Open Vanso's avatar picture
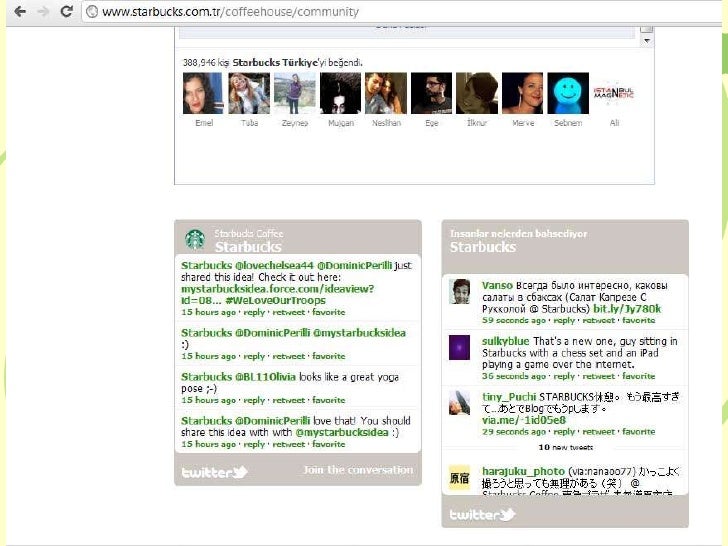This screenshot has height=546, width=728. (460, 291)
